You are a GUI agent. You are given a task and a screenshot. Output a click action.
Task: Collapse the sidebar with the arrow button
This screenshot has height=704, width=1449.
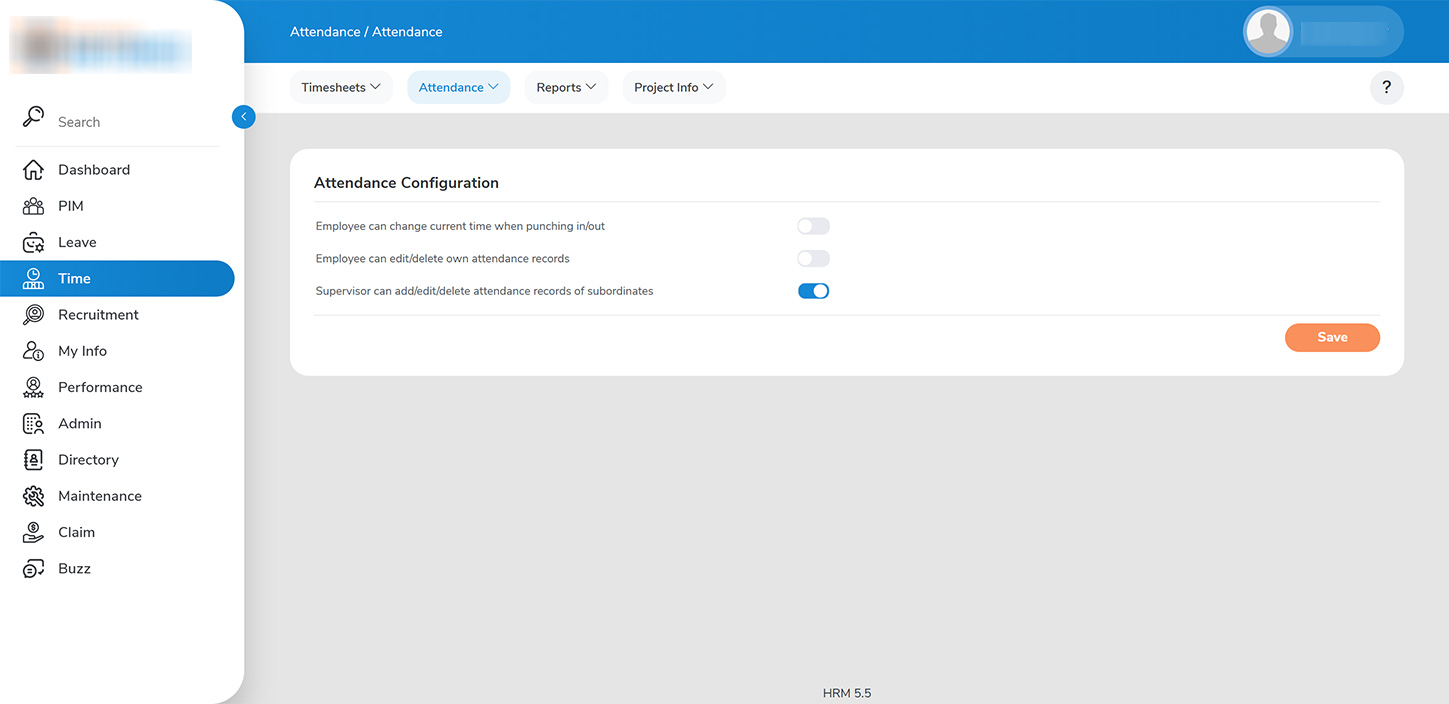click(243, 117)
